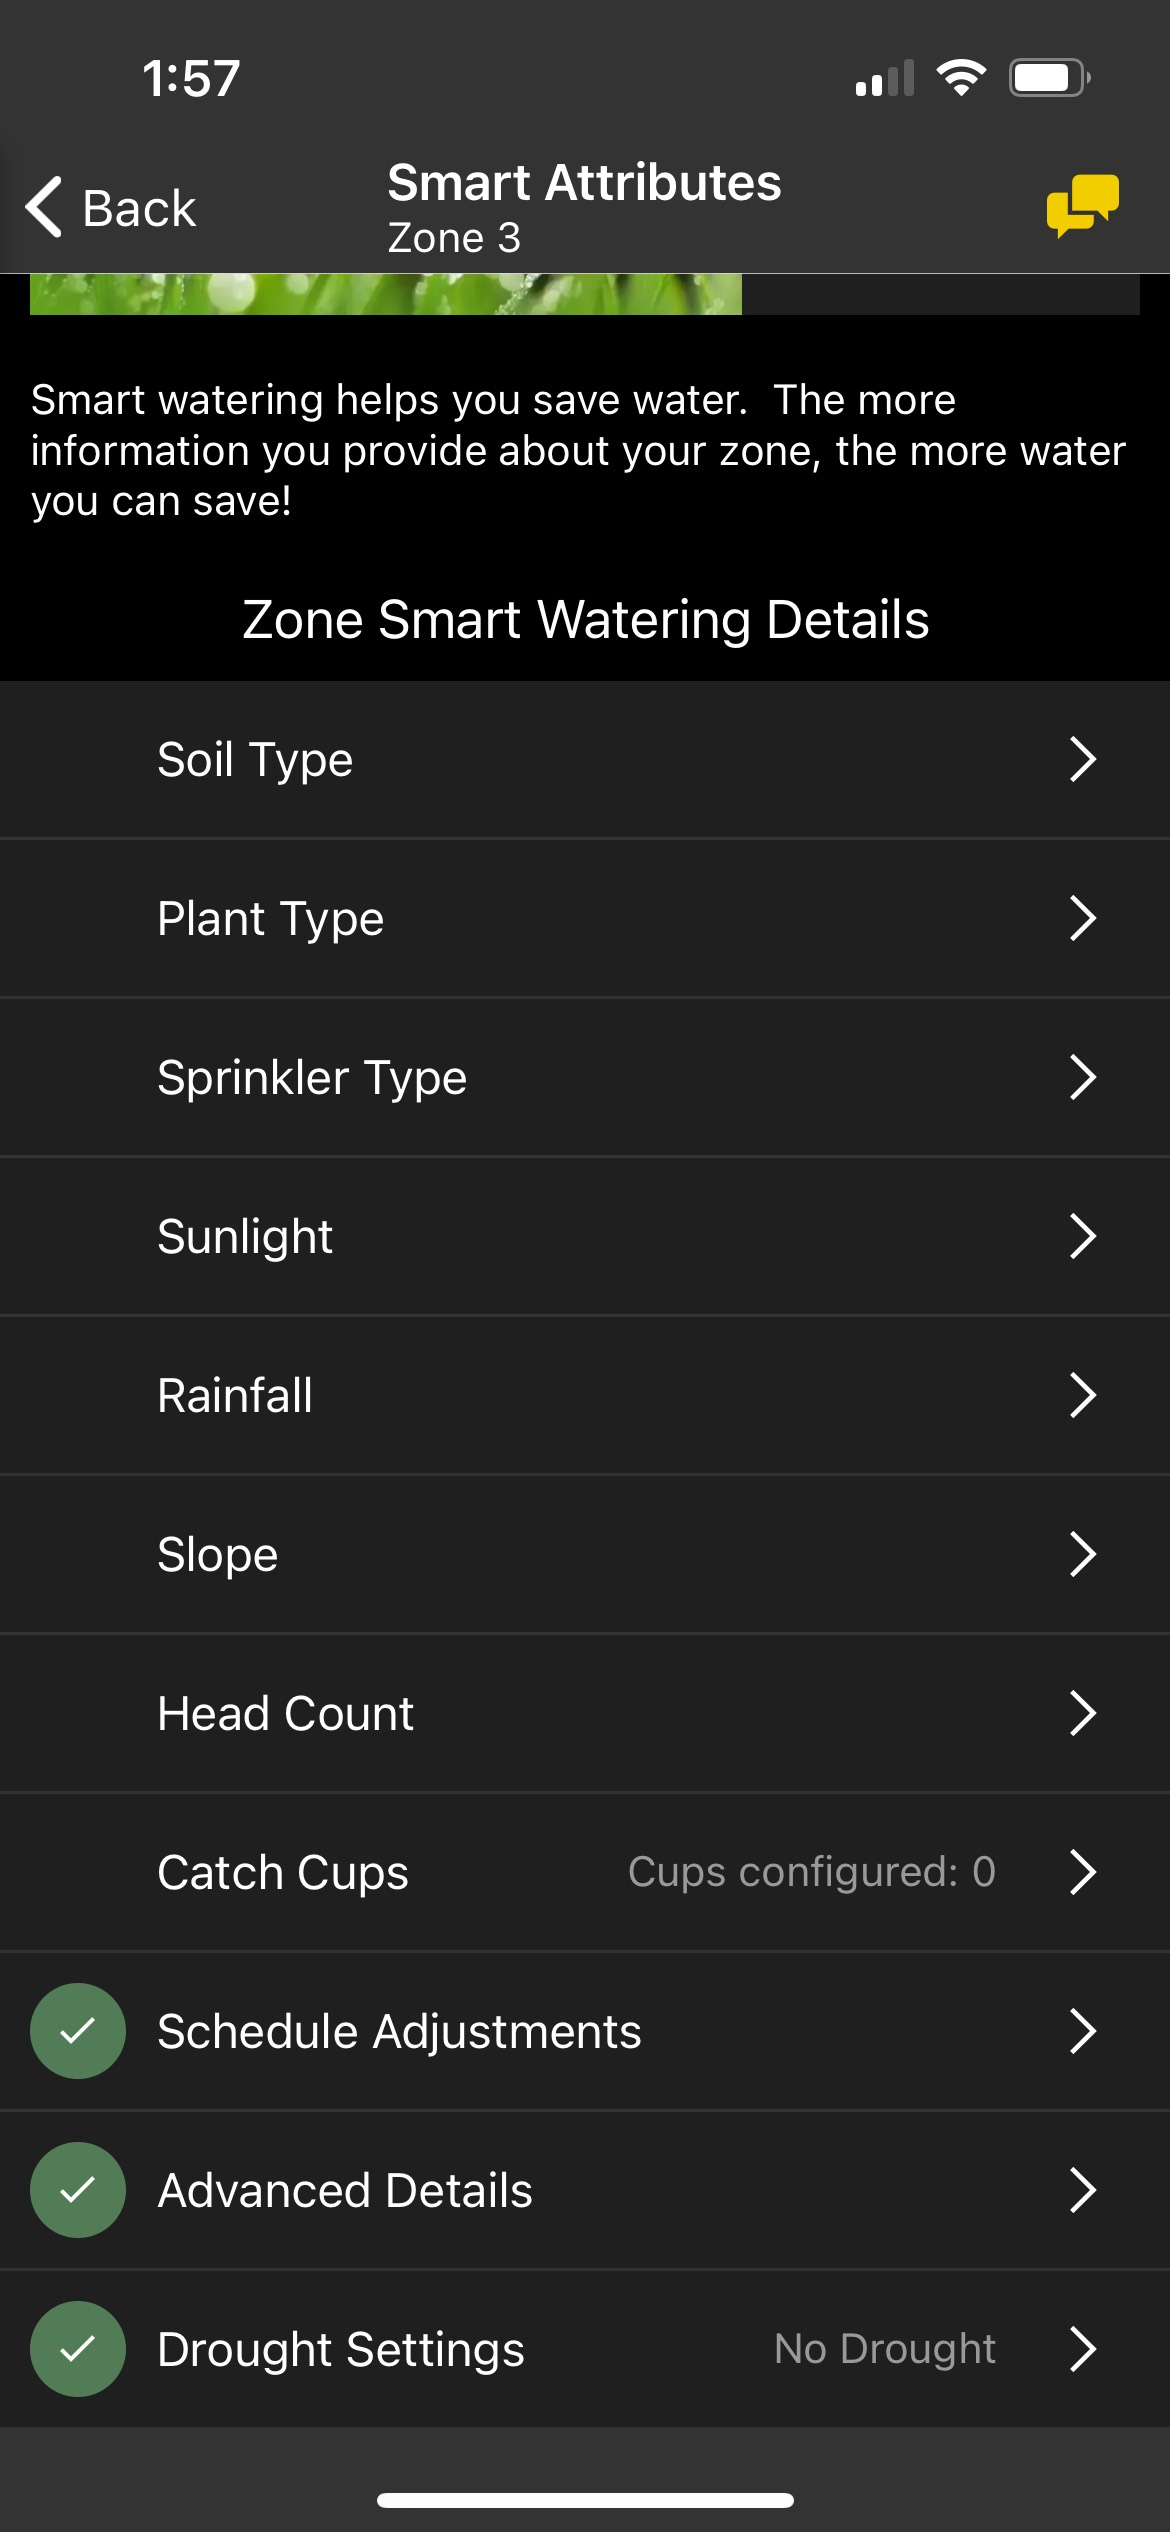Viewport: 1170px width, 2532px height.
Task: Tap the cellular signal bars icon
Action: [x=885, y=79]
